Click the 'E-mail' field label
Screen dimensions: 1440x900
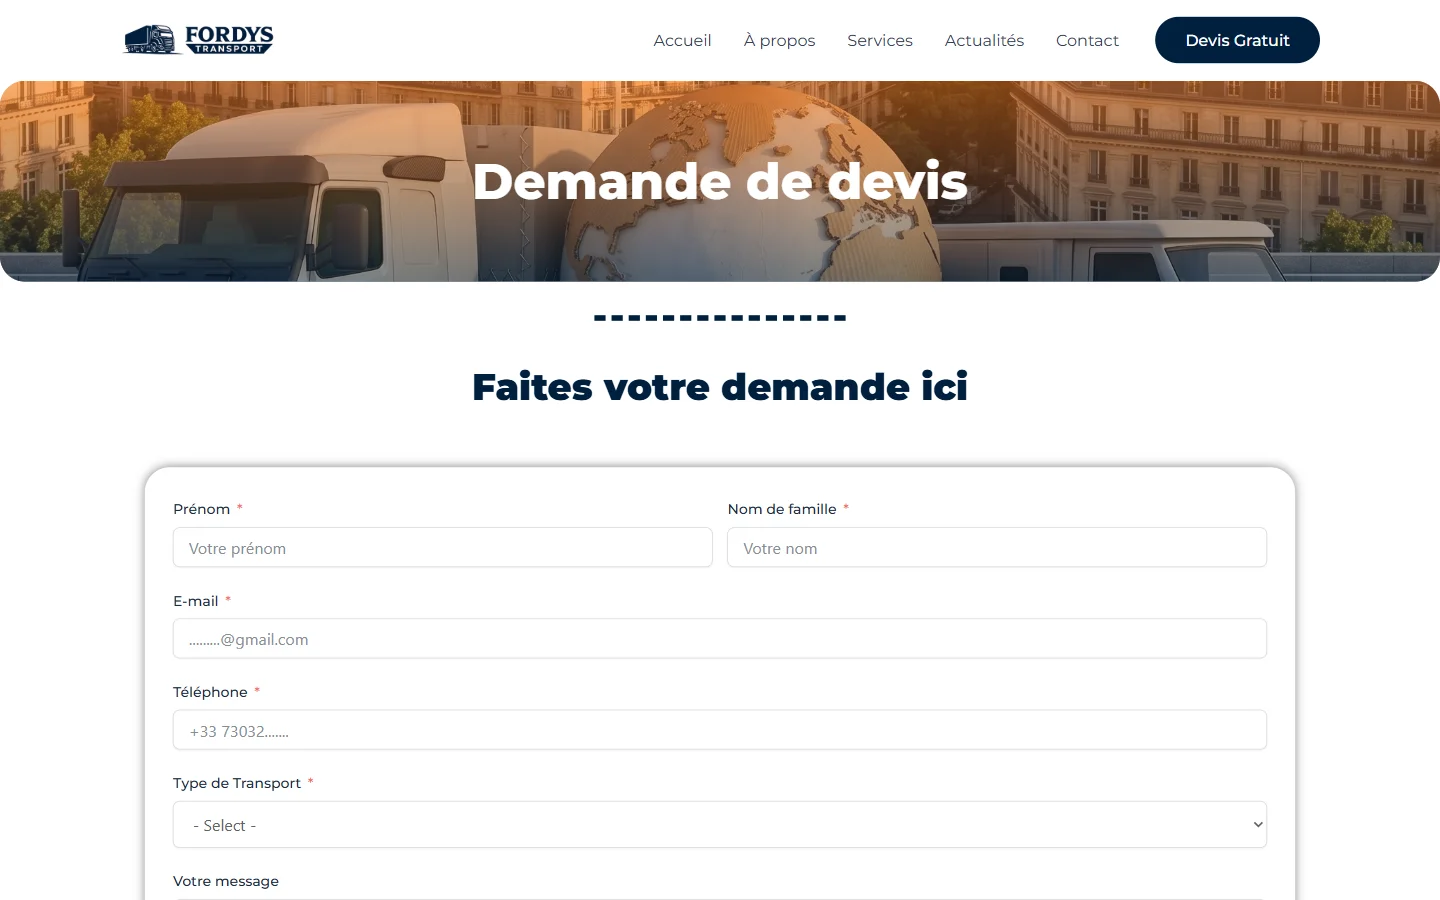point(196,601)
